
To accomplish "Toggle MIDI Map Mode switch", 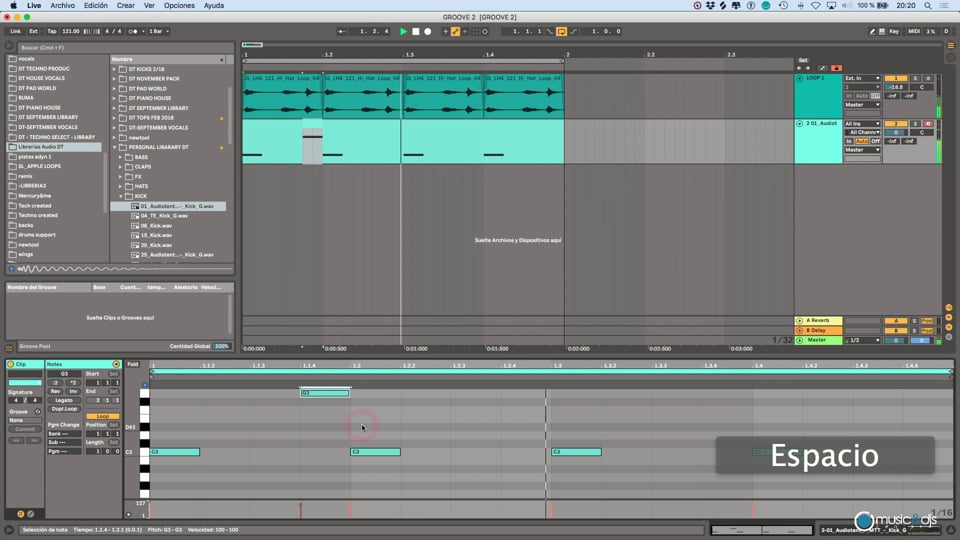I will (x=913, y=31).
